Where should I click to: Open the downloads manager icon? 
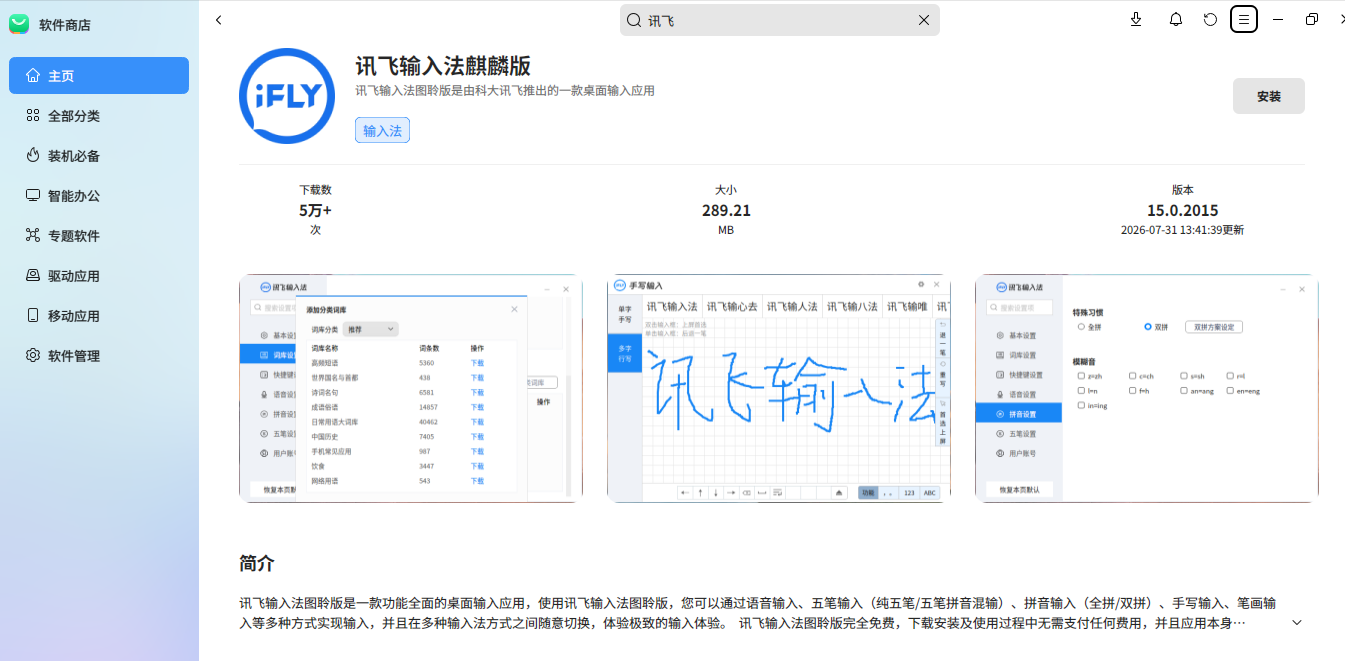pyautogui.click(x=1136, y=20)
